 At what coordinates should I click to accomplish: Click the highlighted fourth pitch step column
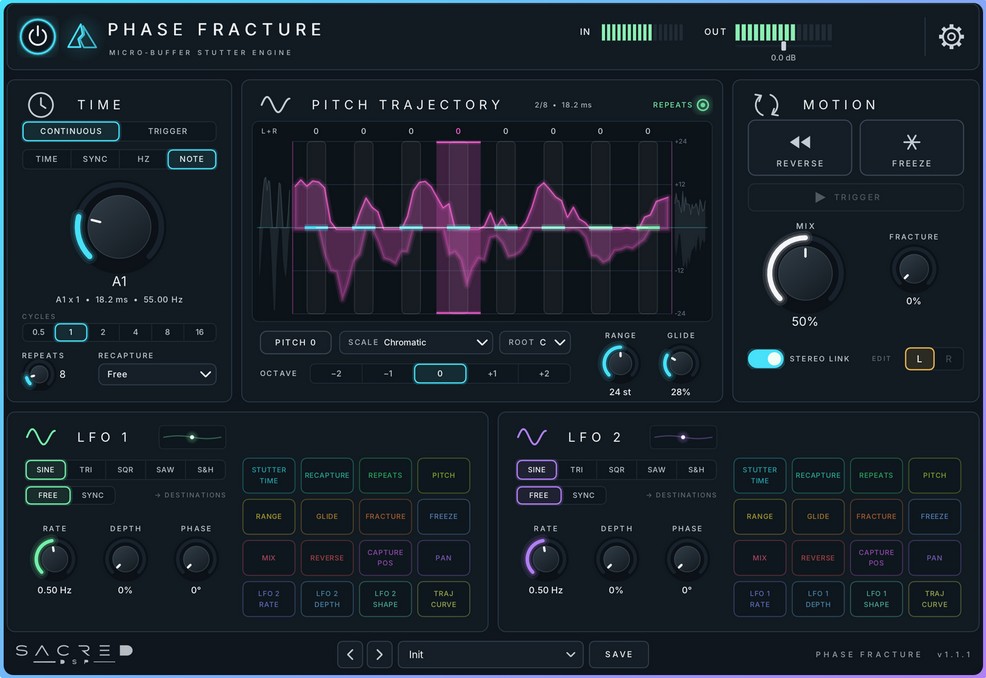click(x=458, y=227)
